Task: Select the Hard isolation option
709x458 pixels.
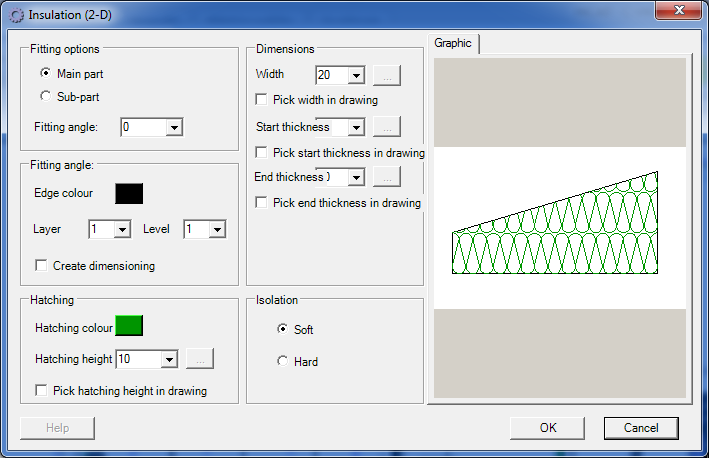Action: [283, 361]
